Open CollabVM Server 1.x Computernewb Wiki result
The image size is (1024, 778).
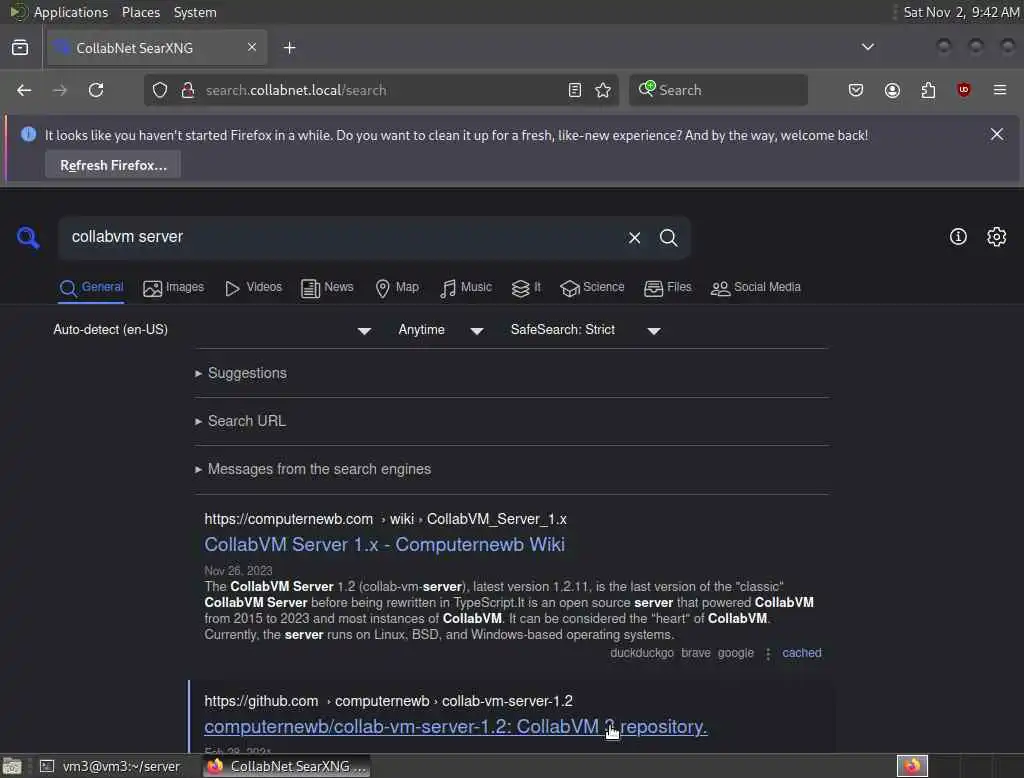385,545
